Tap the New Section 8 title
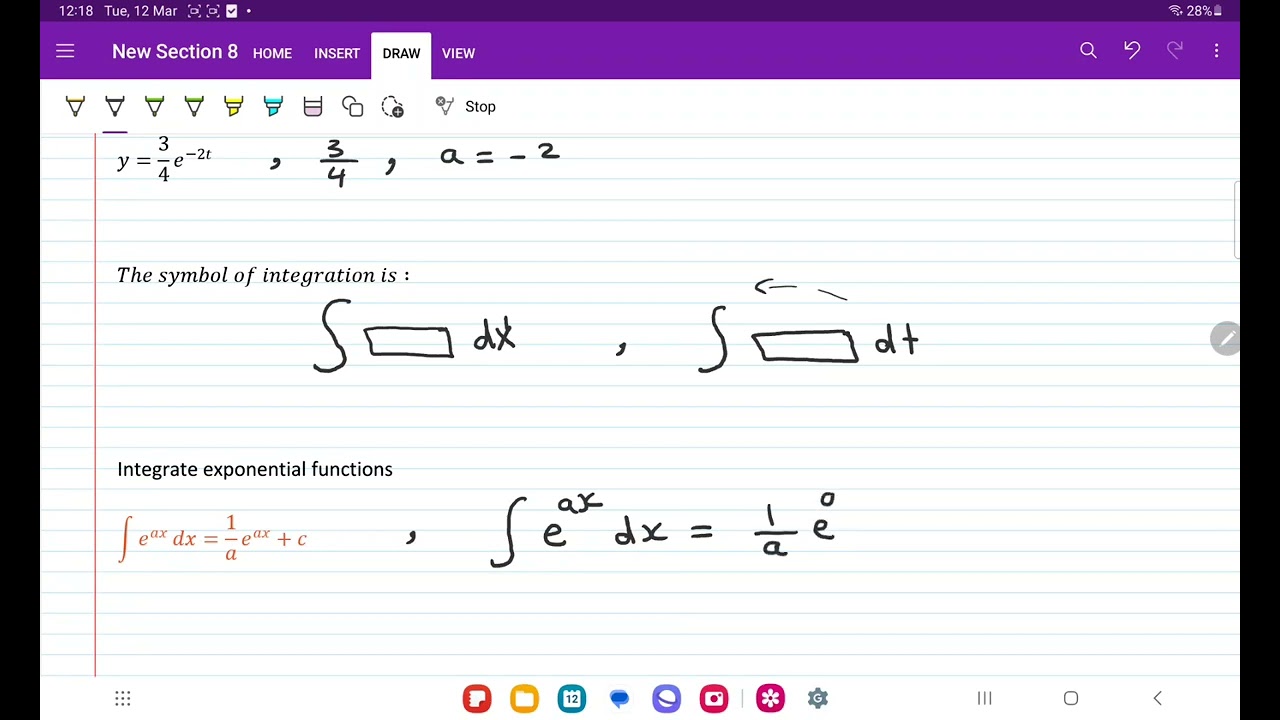The height and width of the screenshot is (720, 1280). 175,51
